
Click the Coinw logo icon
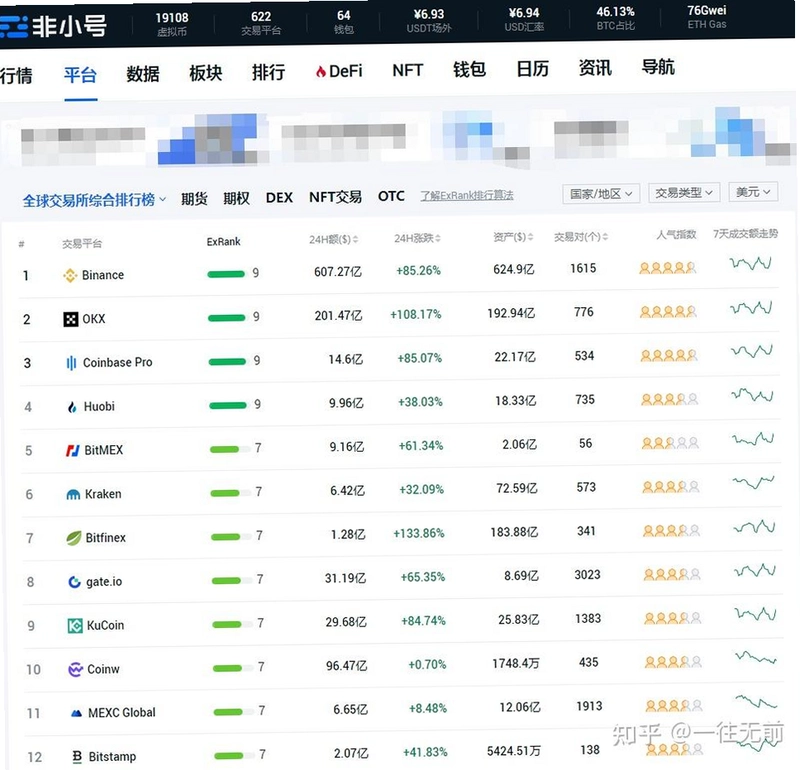[x=76, y=669]
